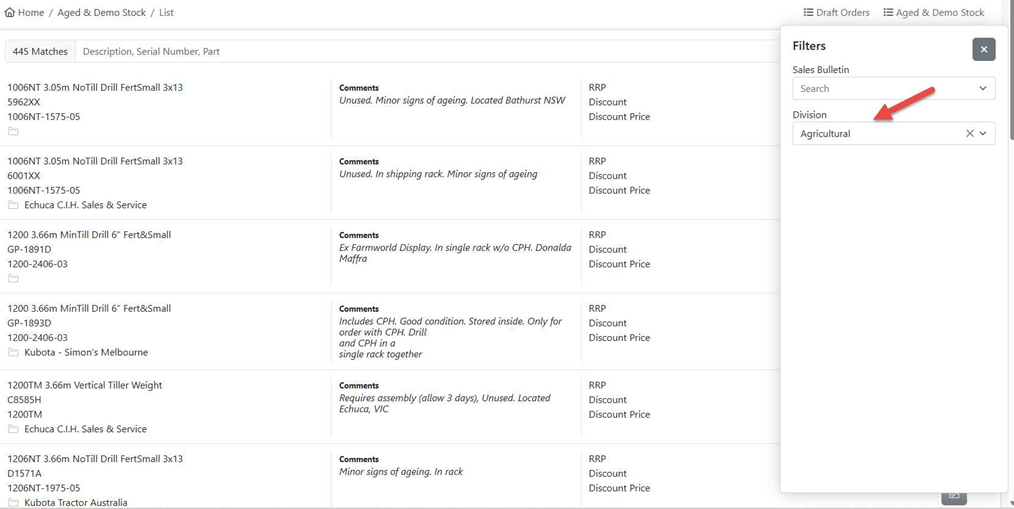Screen dimensions: 1014x509
Task: Click the Home breadcrumb link
Action: coord(31,13)
